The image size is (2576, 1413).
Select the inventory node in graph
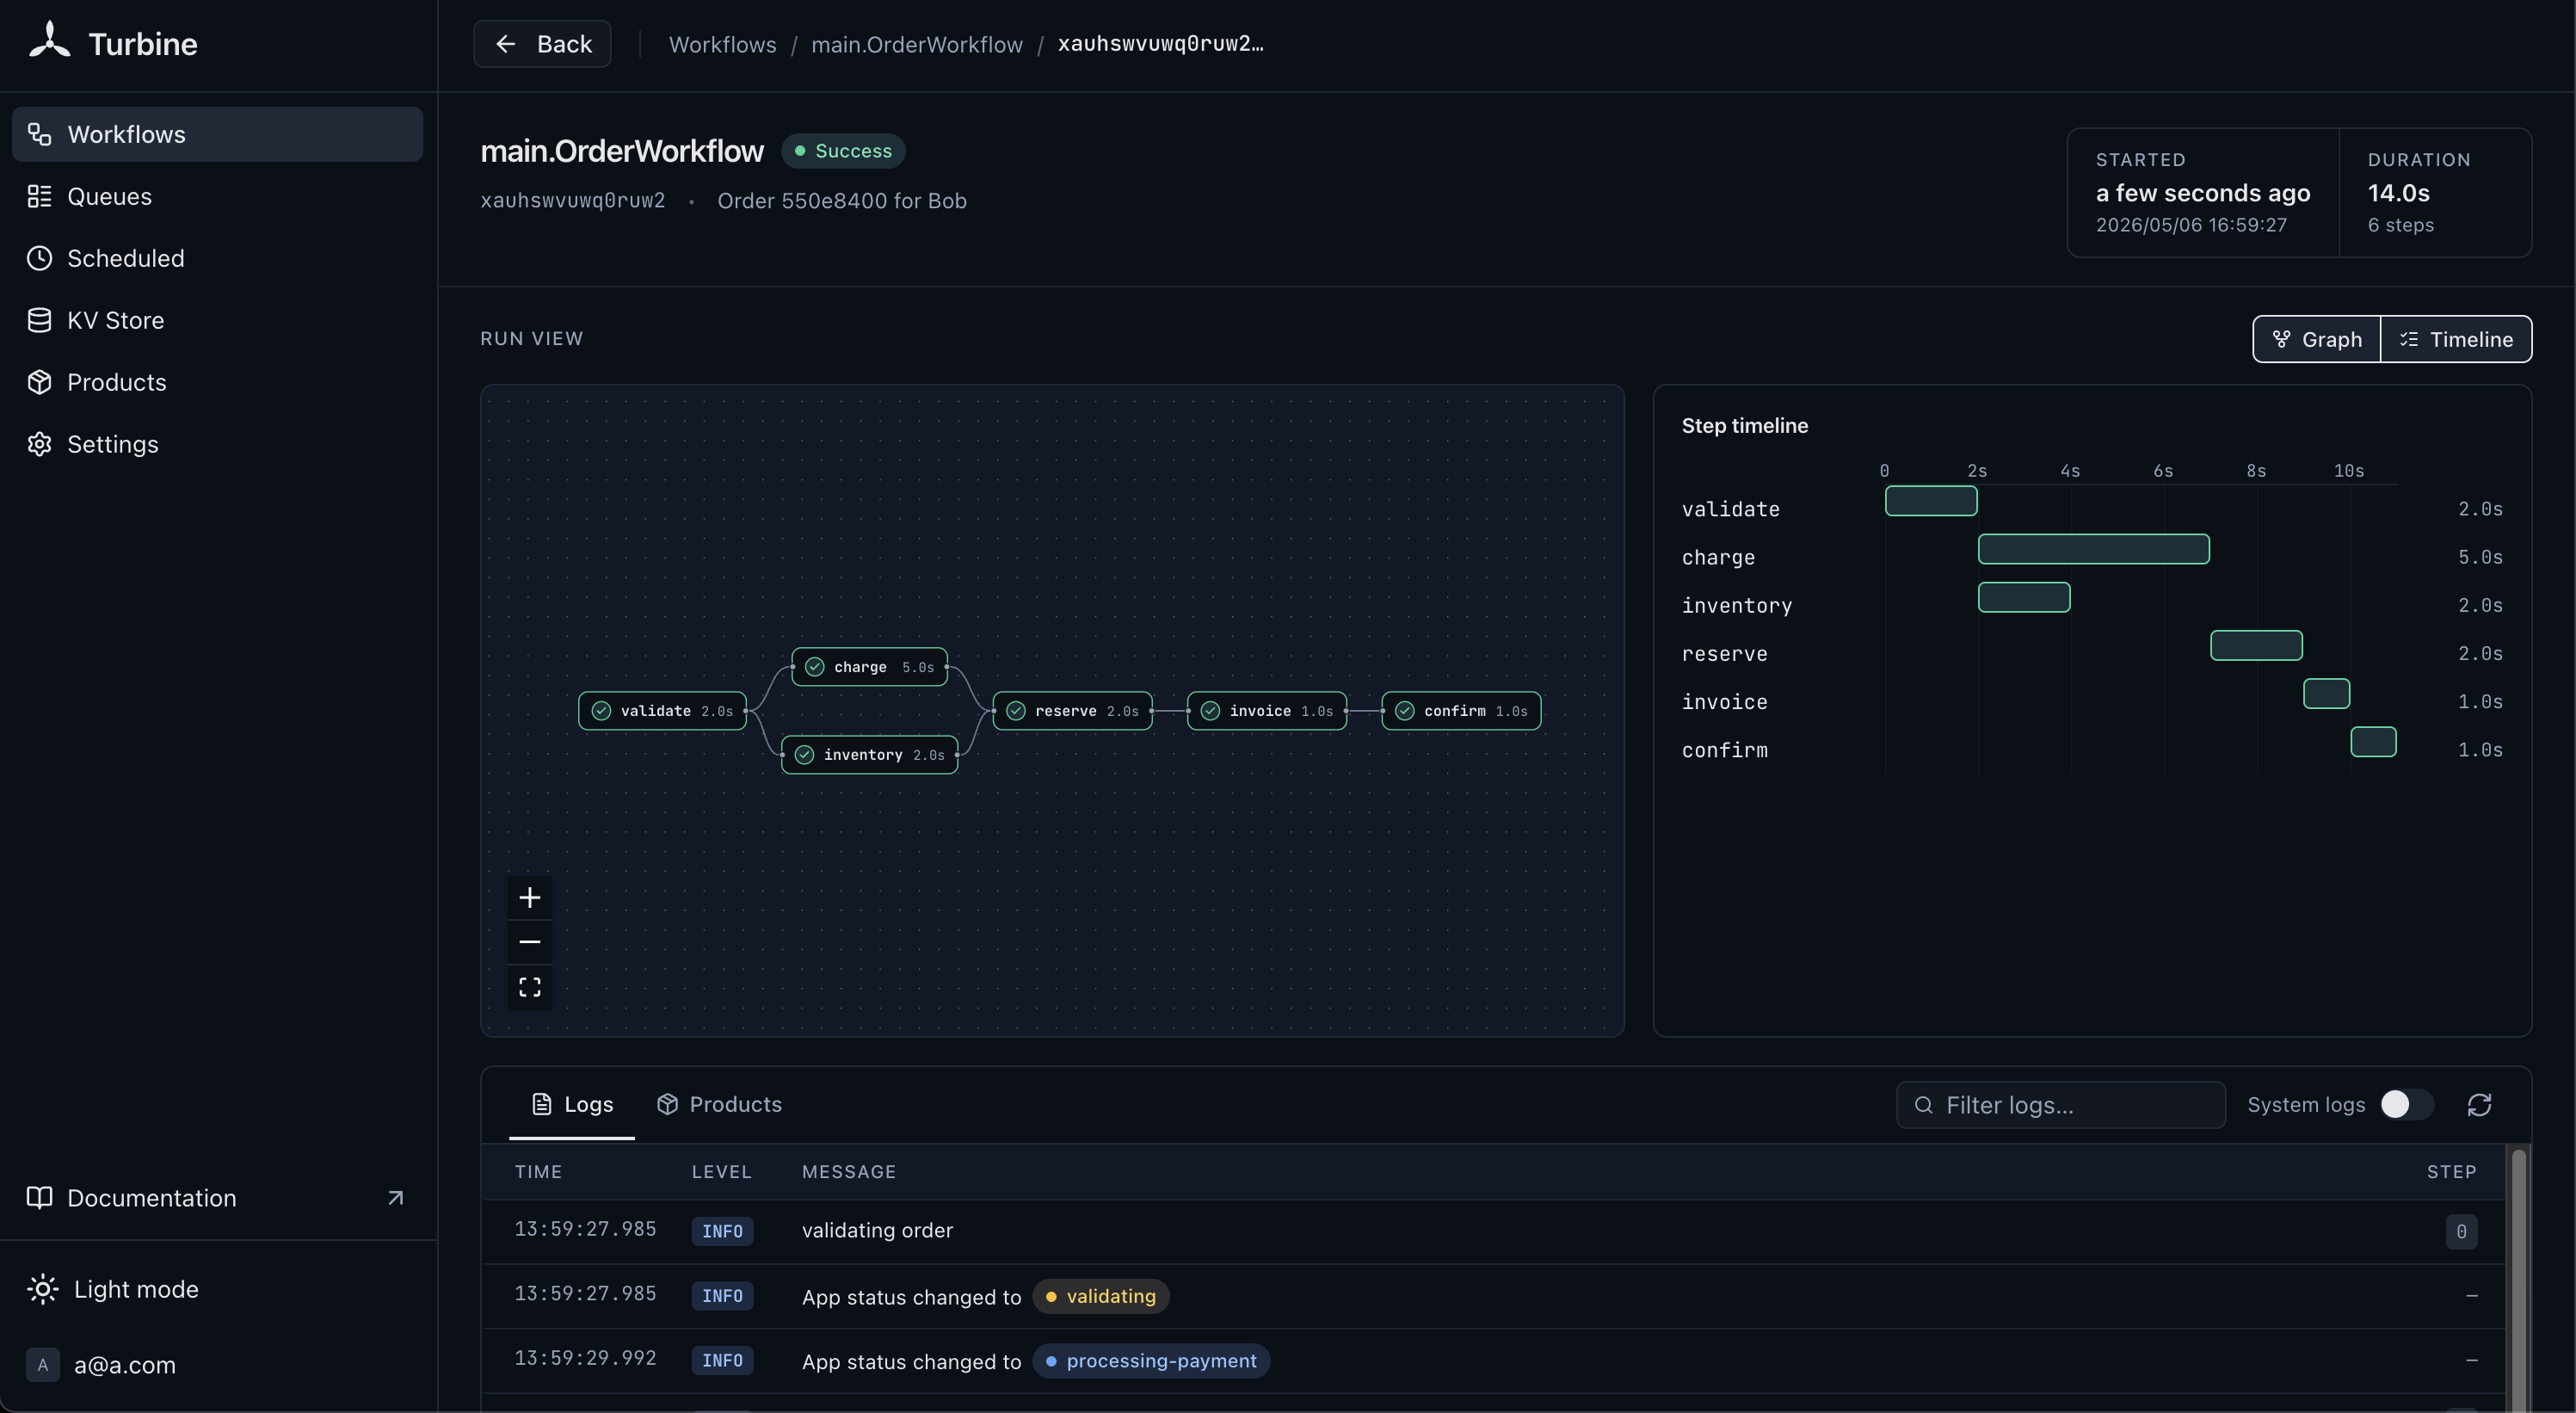869,755
